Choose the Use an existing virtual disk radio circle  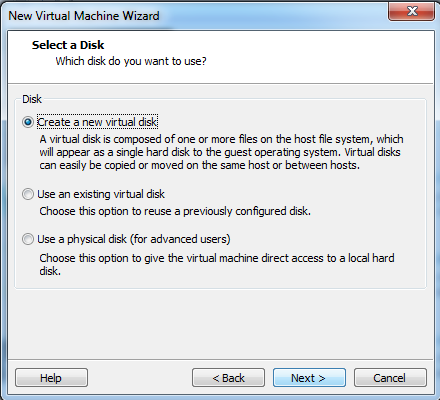[28, 194]
